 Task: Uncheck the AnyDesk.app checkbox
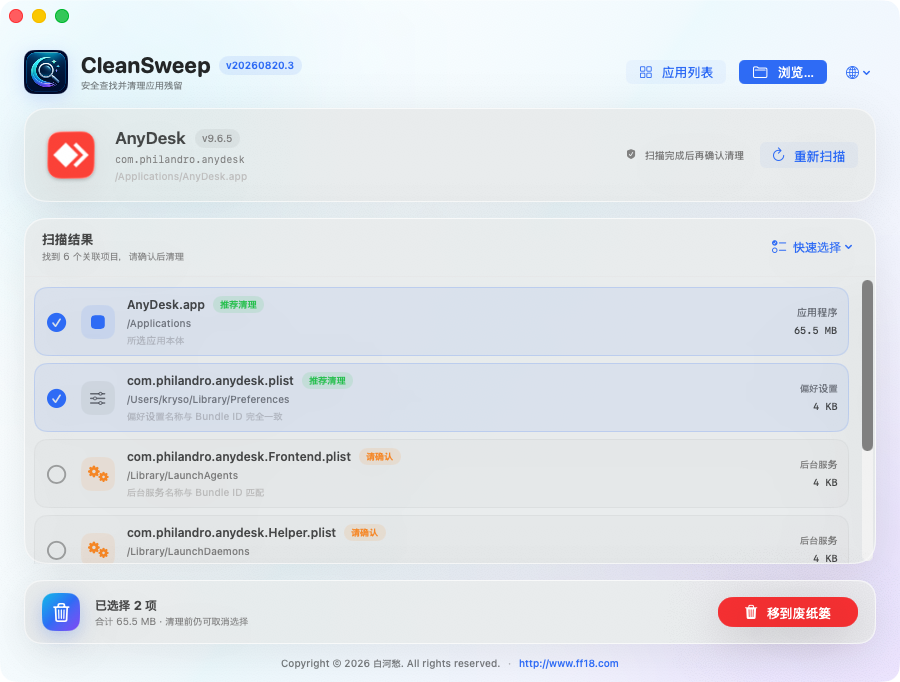coord(56,322)
